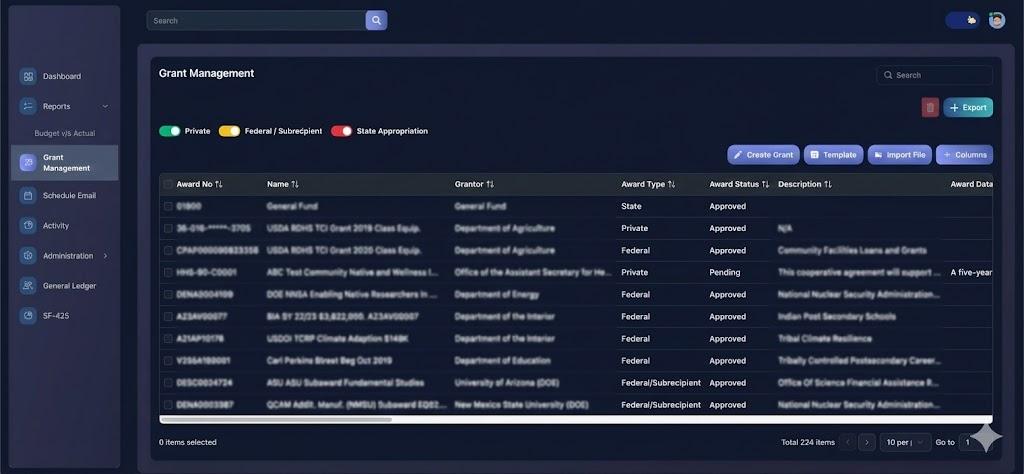The image size is (1024, 474).
Task: Sort by Award No column arrows
Action: [219, 184]
